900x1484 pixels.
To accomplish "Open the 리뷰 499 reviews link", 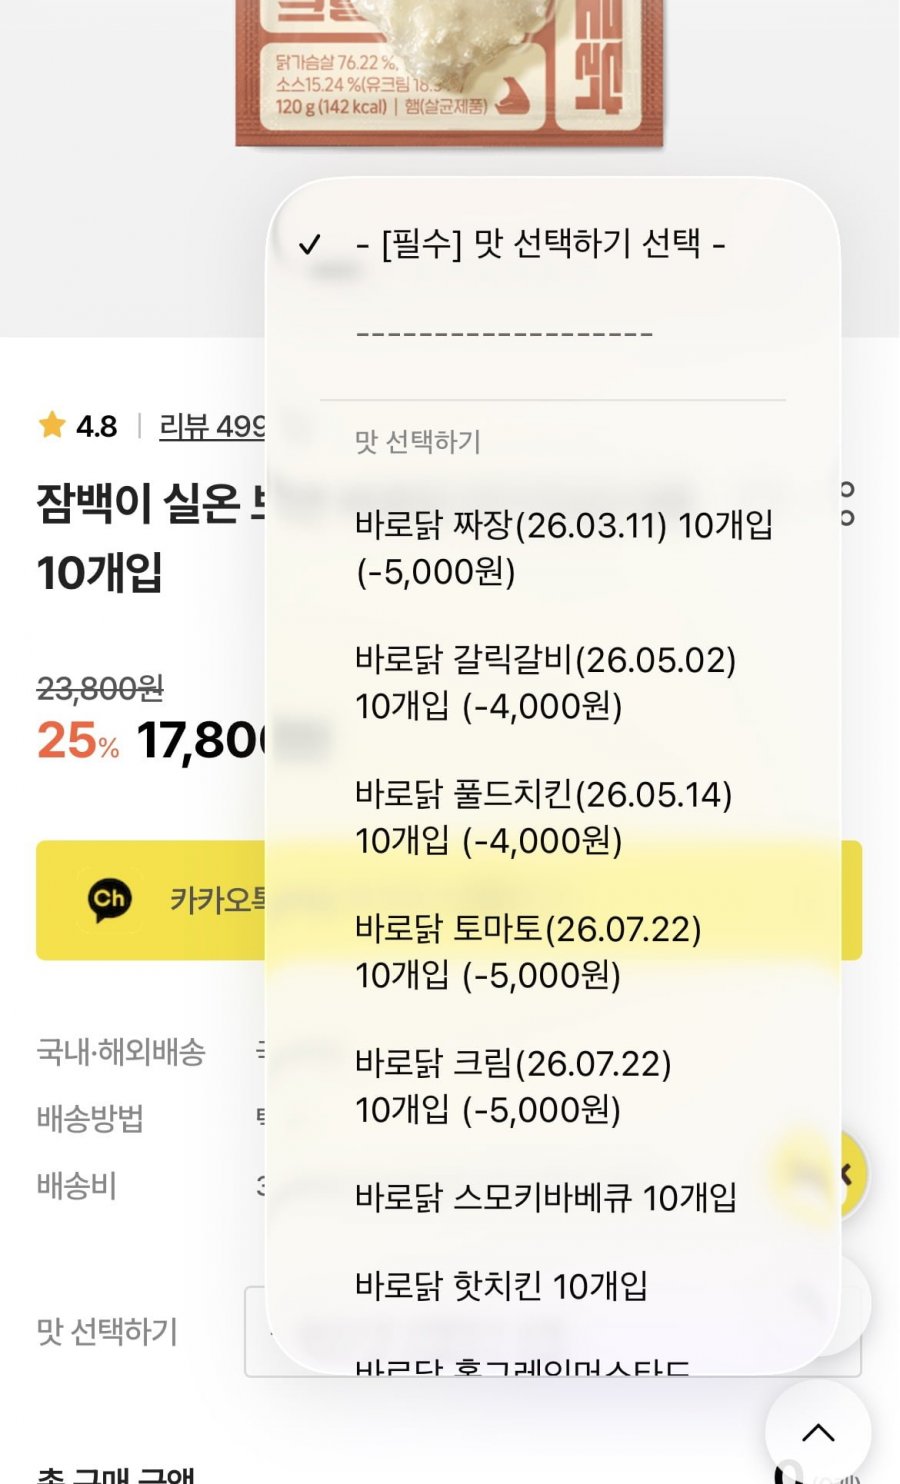I will pyautogui.click(x=212, y=427).
